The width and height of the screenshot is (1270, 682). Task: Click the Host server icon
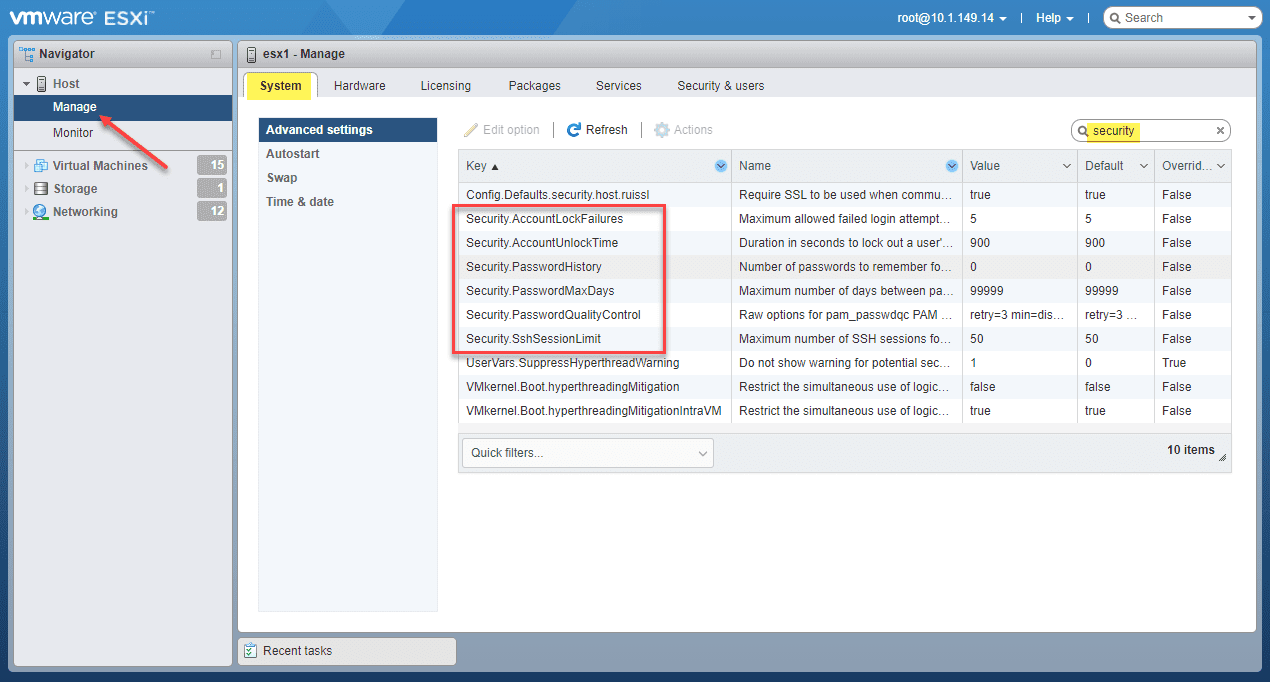[41, 84]
